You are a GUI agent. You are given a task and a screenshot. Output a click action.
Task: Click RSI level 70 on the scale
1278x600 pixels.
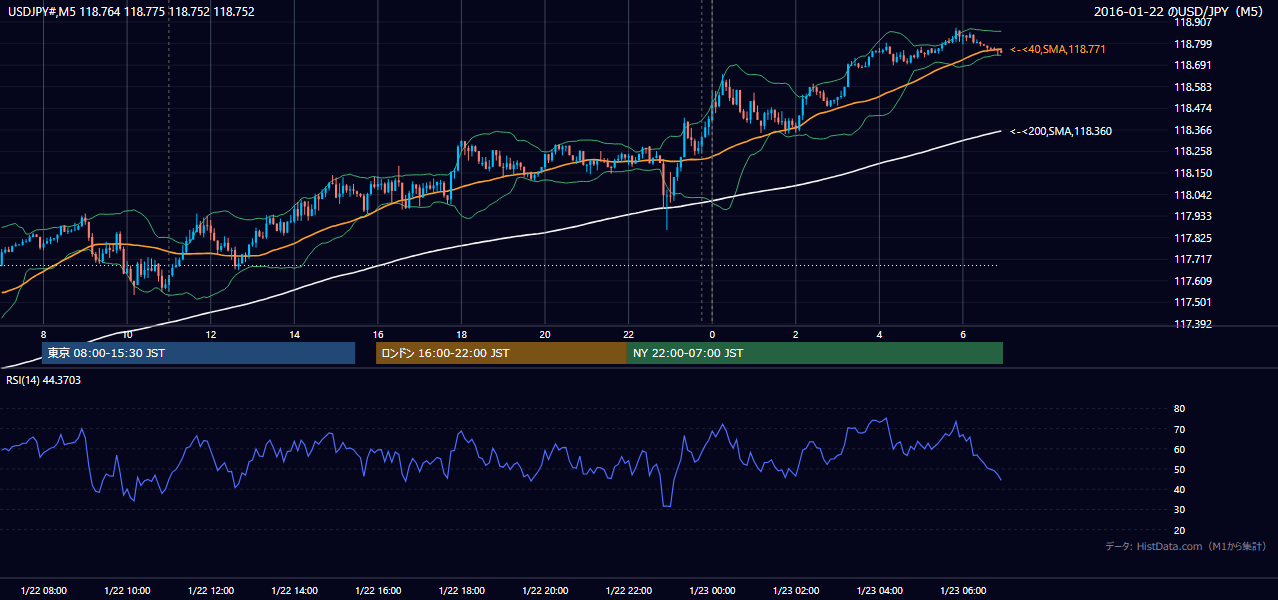1179,429
